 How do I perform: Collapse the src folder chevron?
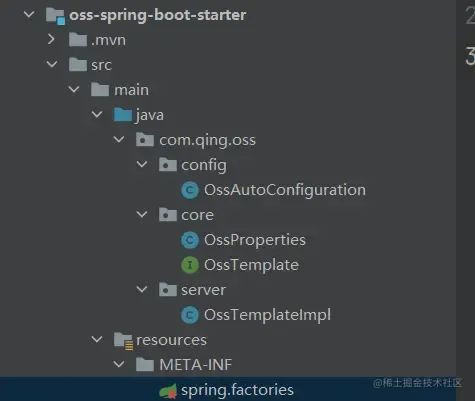(x=52, y=64)
